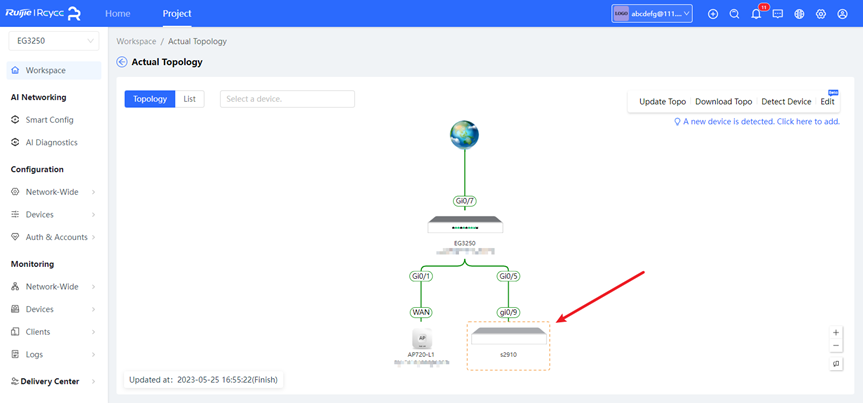The image size is (863, 403).
Task: Open the abcdefg@111 account dropdown
Action: (652, 14)
